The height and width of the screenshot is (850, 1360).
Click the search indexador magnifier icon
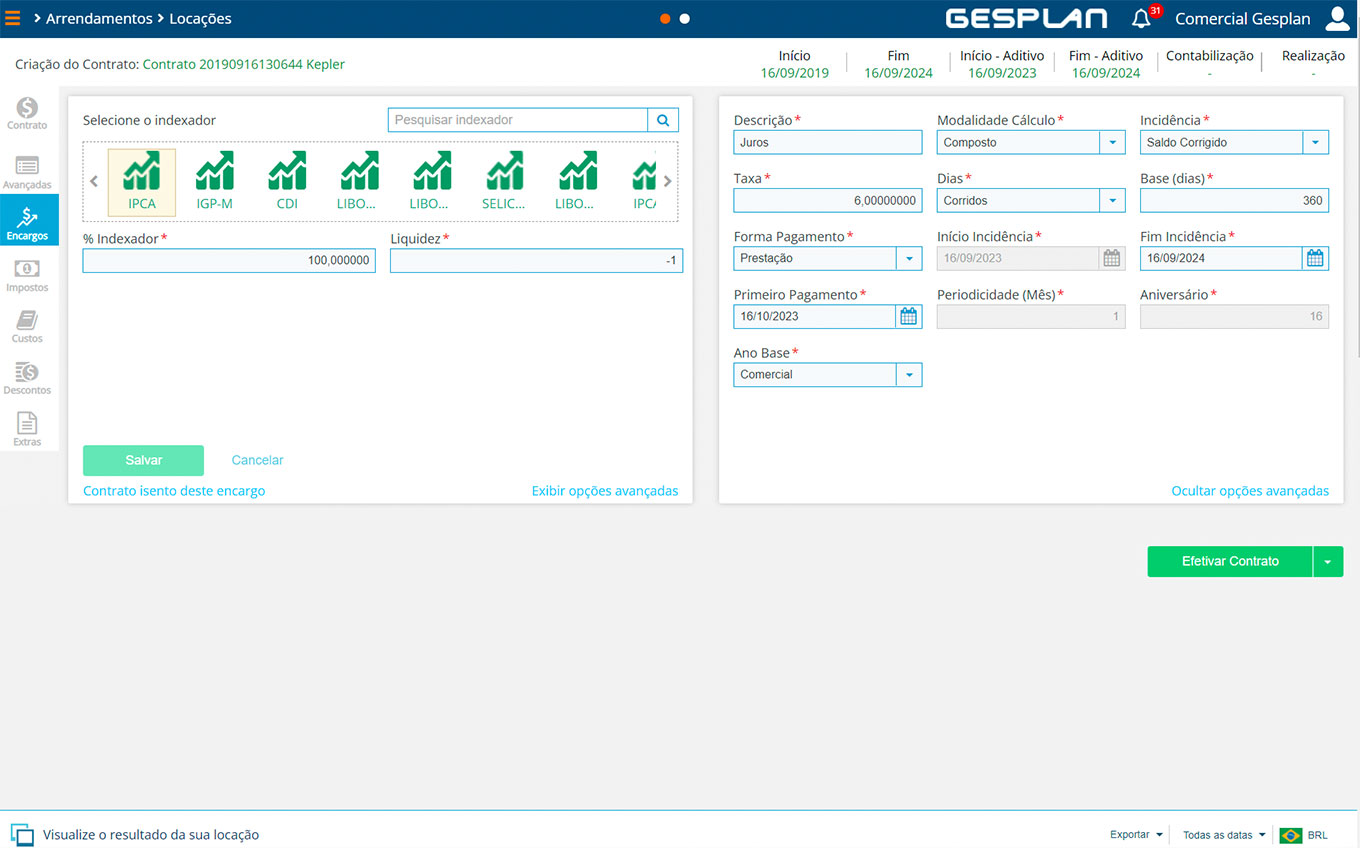[663, 120]
